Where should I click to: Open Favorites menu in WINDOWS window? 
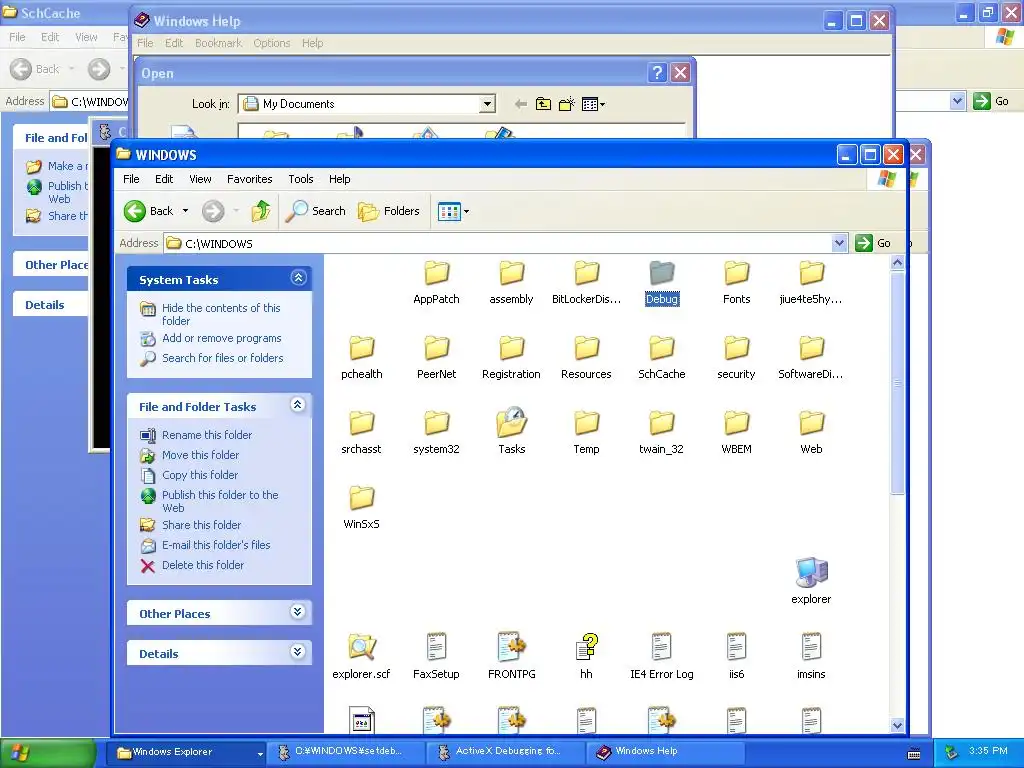[249, 179]
